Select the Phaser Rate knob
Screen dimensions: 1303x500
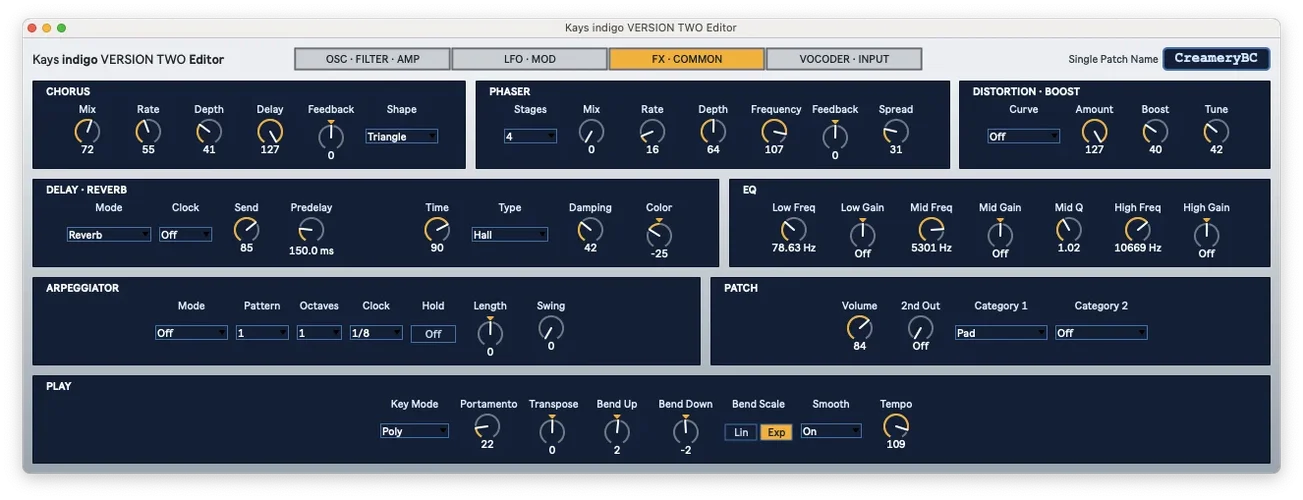coord(652,131)
